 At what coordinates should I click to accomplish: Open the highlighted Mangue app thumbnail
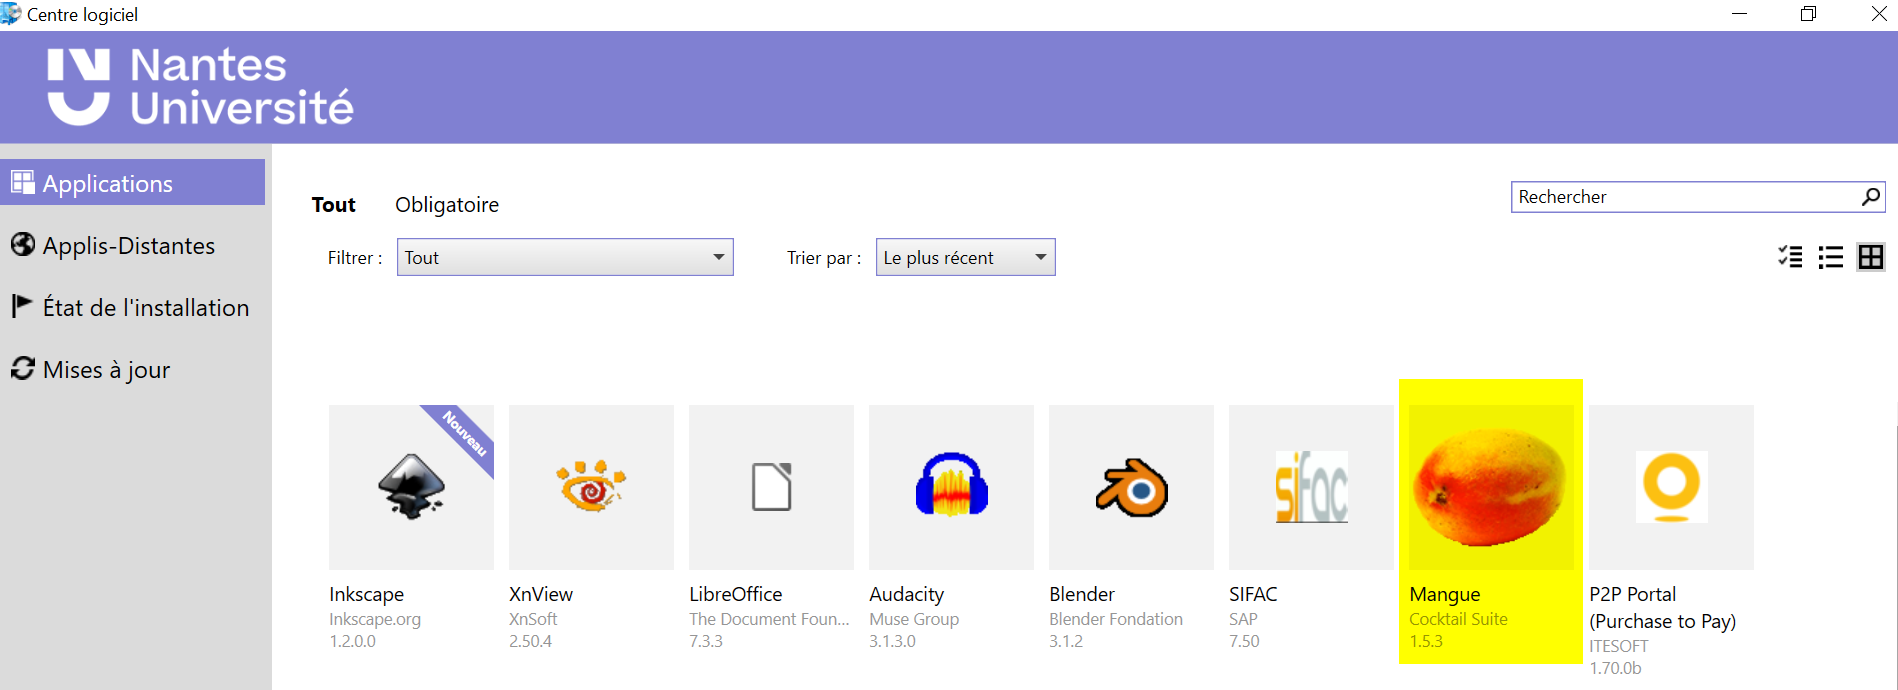[x=1490, y=487]
